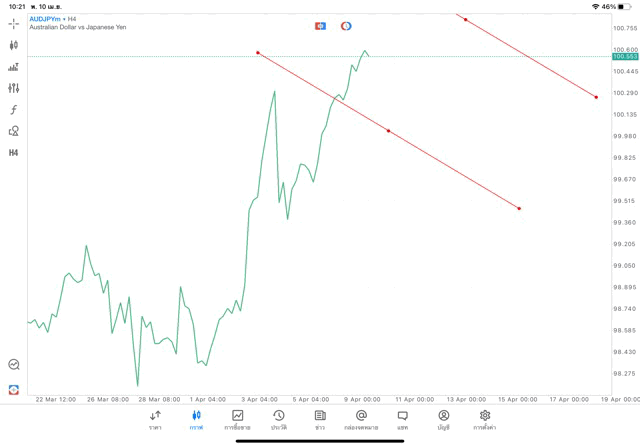Tap the red-blue rectangular trade panel icon
640x447 pixels.
[x=320, y=26]
